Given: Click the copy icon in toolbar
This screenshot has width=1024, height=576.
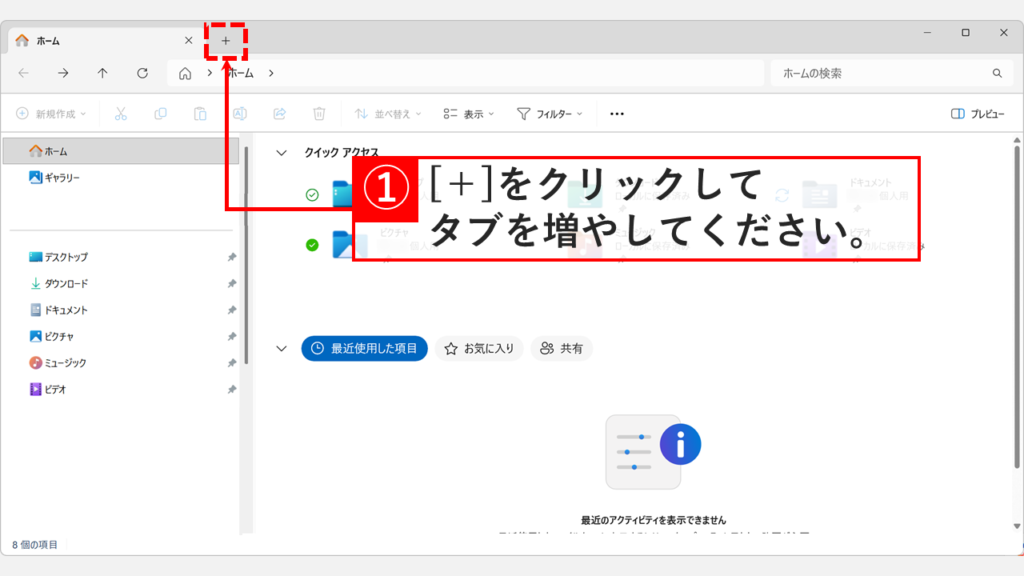Looking at the screenshot, I should click(x=160, y=114).
